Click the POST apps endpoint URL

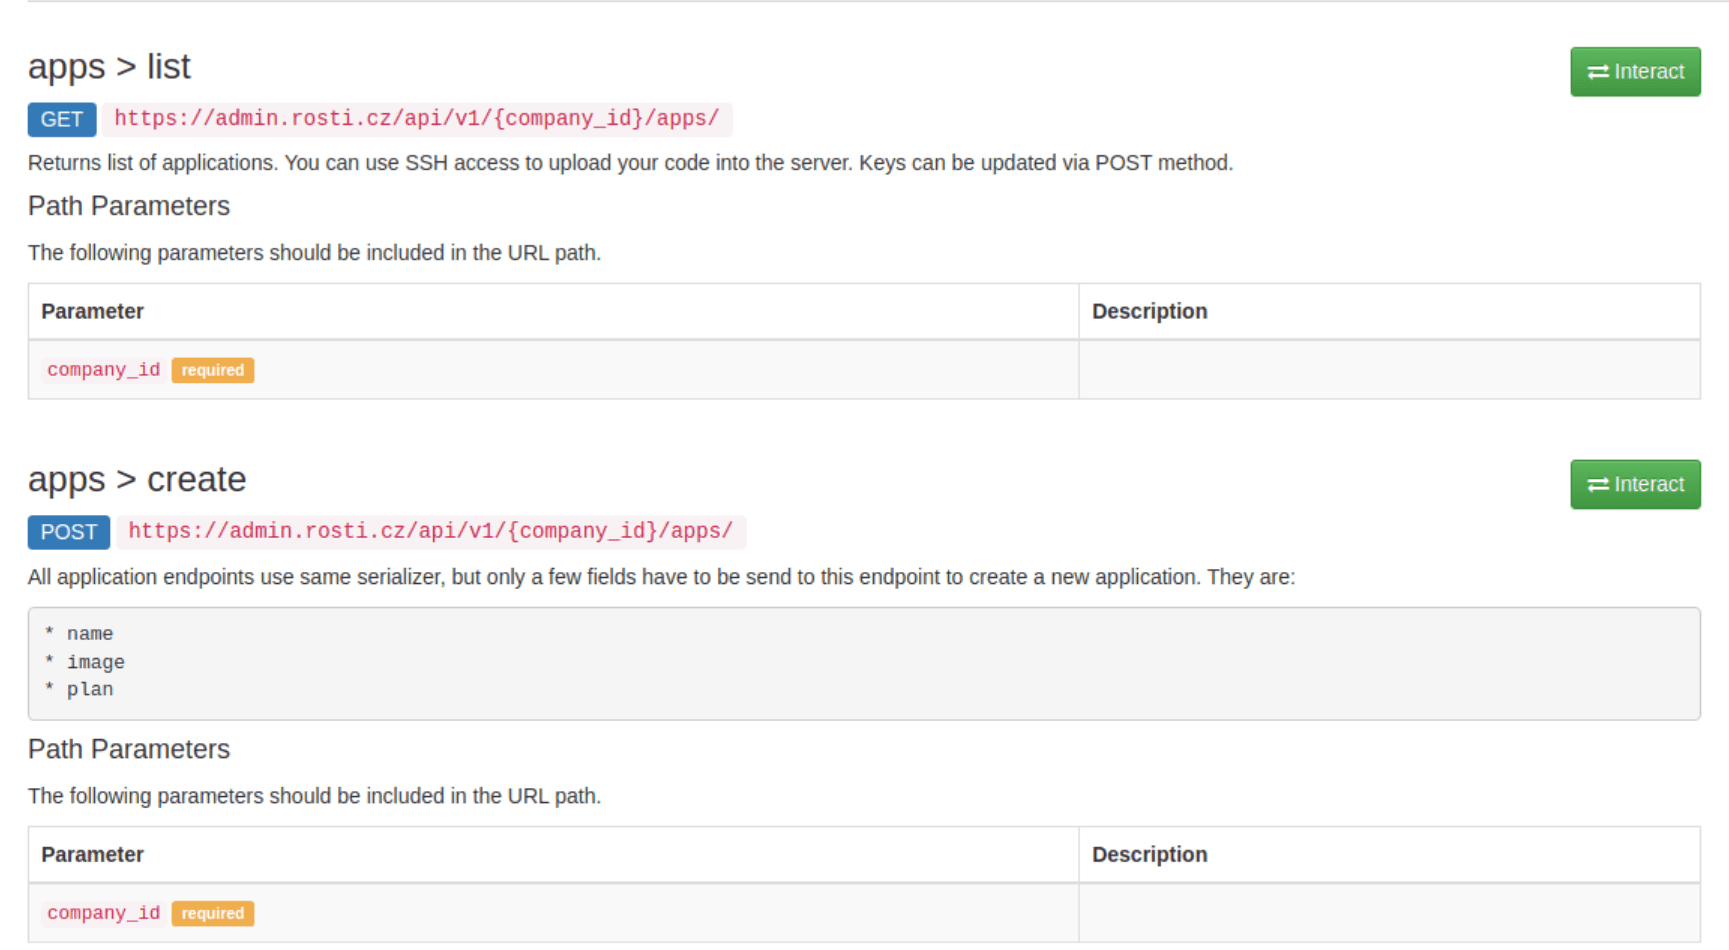pyautogui.click(x=431, y=532)
